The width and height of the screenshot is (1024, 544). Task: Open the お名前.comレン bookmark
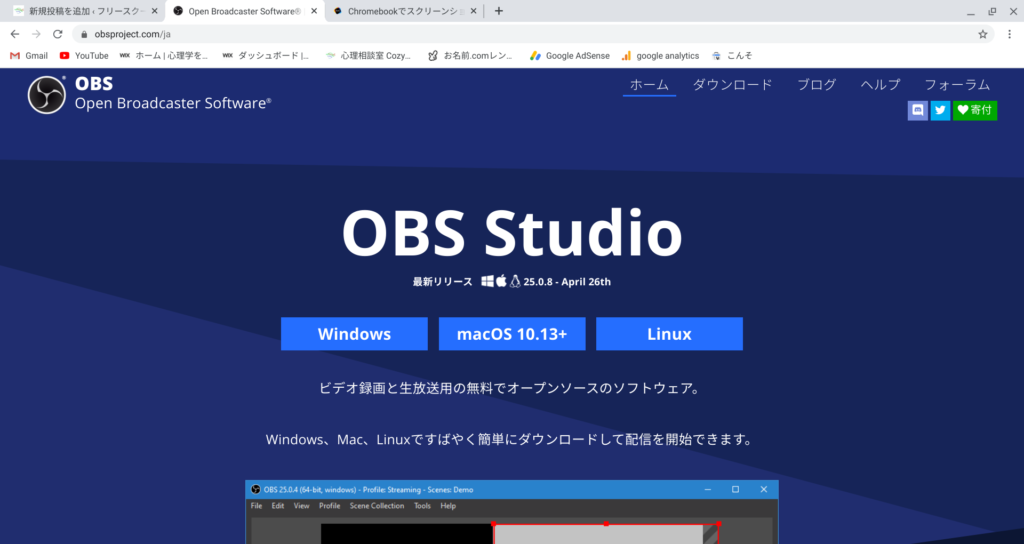point(470,56)
